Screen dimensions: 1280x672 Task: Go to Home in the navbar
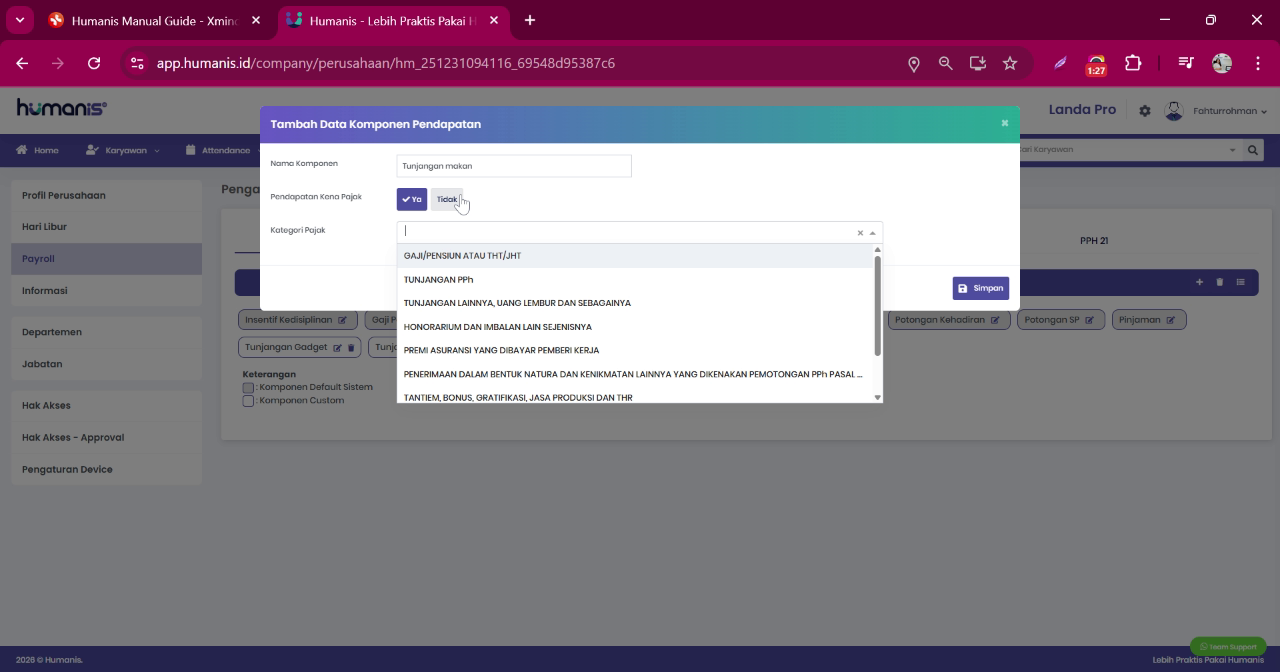coord(37,150)
